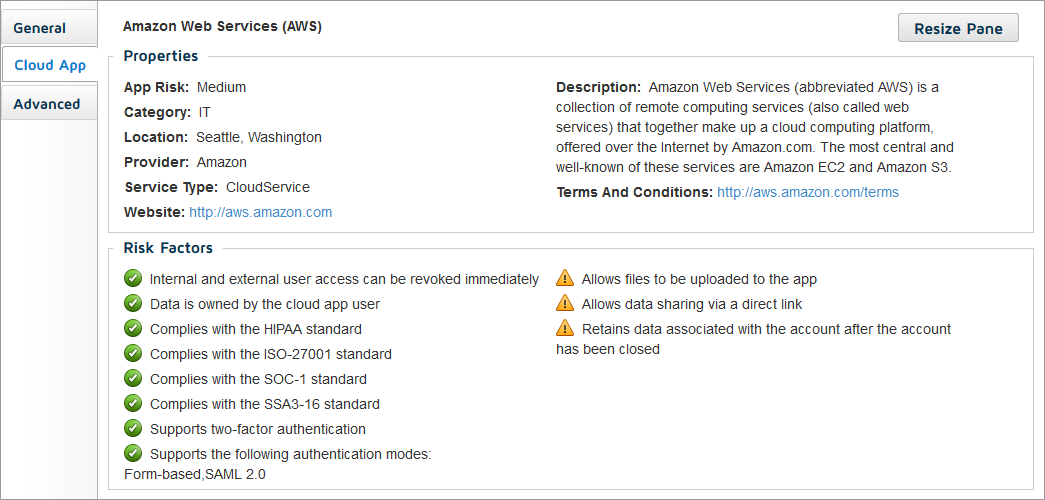Click the Risk Factors section heading
The height and width of the screenshot is (500, 1045).
[x=169, y=248]
